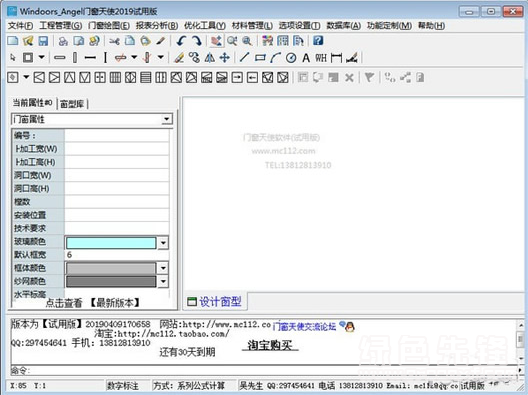Click the 还有30天到期 text

187,353
